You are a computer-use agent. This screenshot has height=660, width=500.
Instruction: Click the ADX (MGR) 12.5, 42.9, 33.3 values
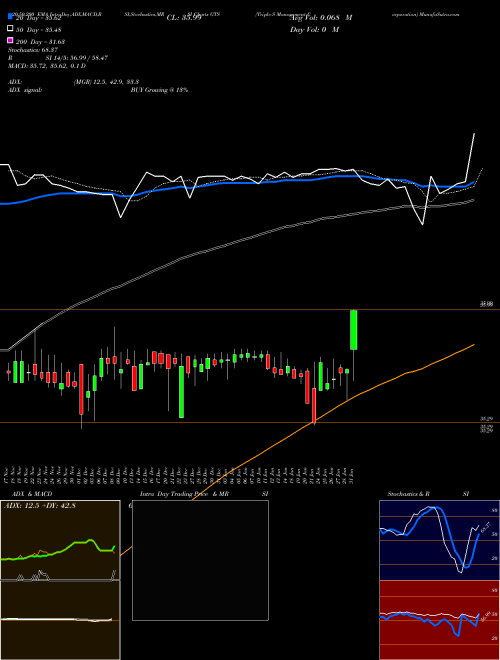point(106,82)
